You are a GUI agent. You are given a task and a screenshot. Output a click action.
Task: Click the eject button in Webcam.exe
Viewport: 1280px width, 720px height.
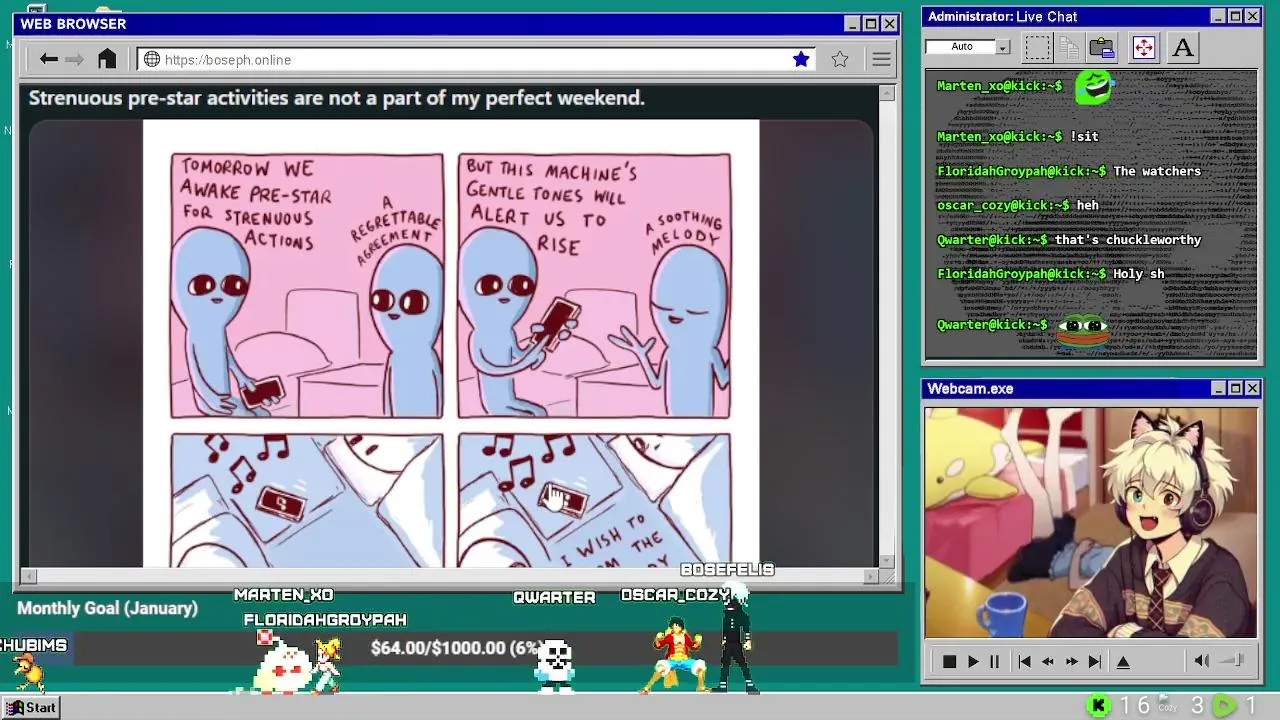[x=1123, y=661]
